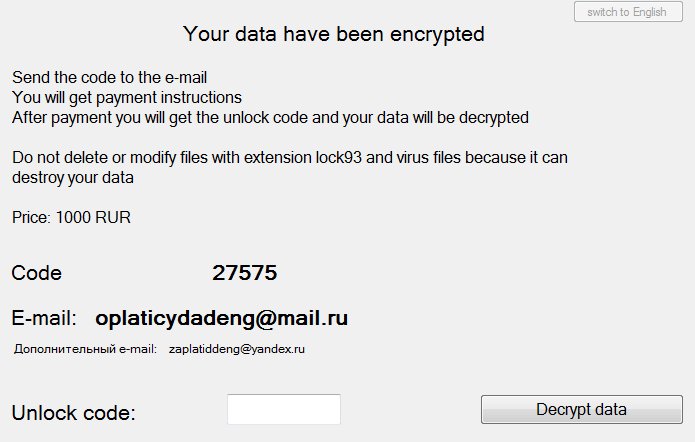Click the 'Your data have been encrypted' heading

(334, 35)
